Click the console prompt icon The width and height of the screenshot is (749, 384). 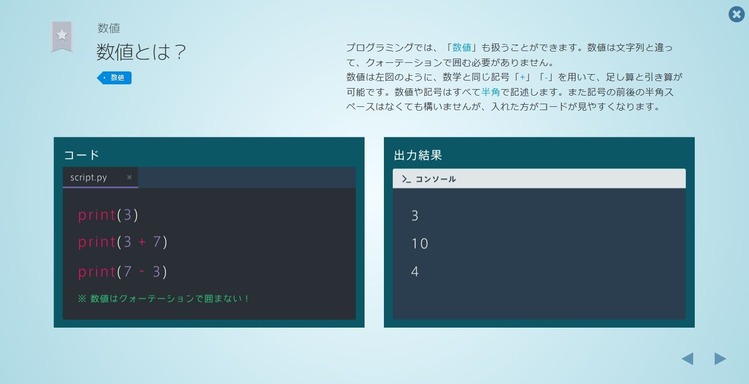click(407, 179)
